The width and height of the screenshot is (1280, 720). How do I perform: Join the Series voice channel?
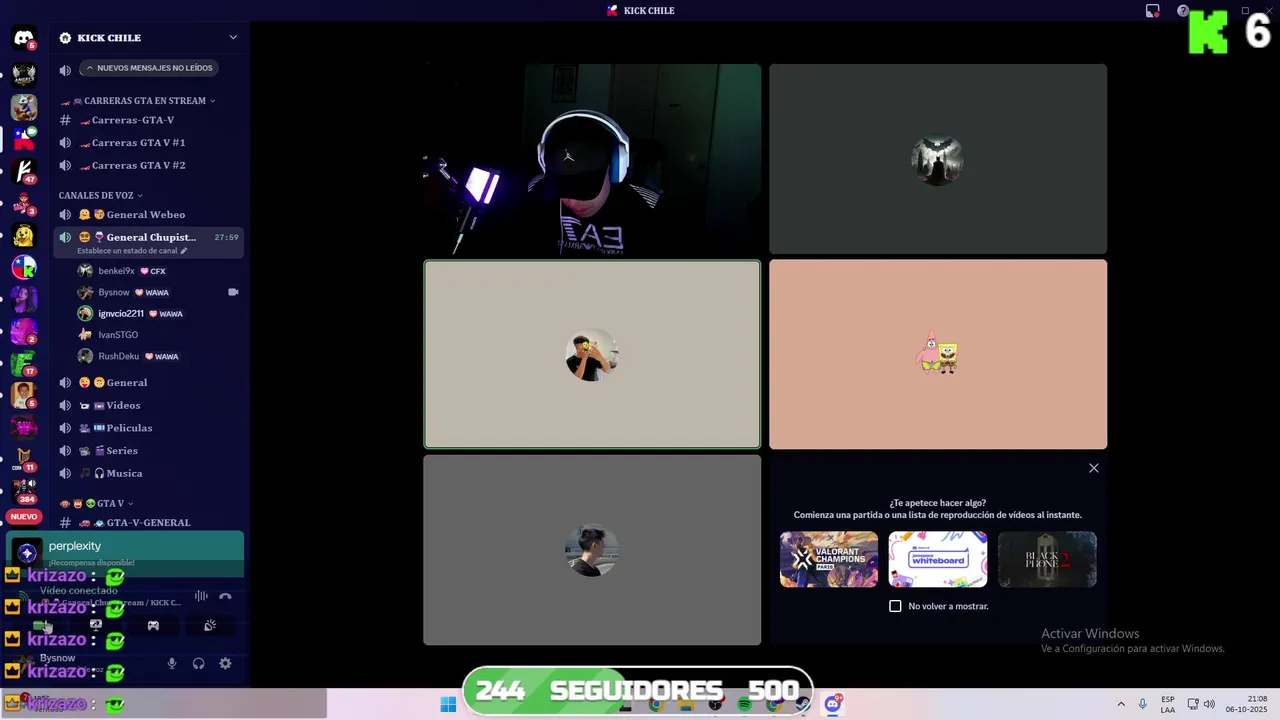[148, 451]
